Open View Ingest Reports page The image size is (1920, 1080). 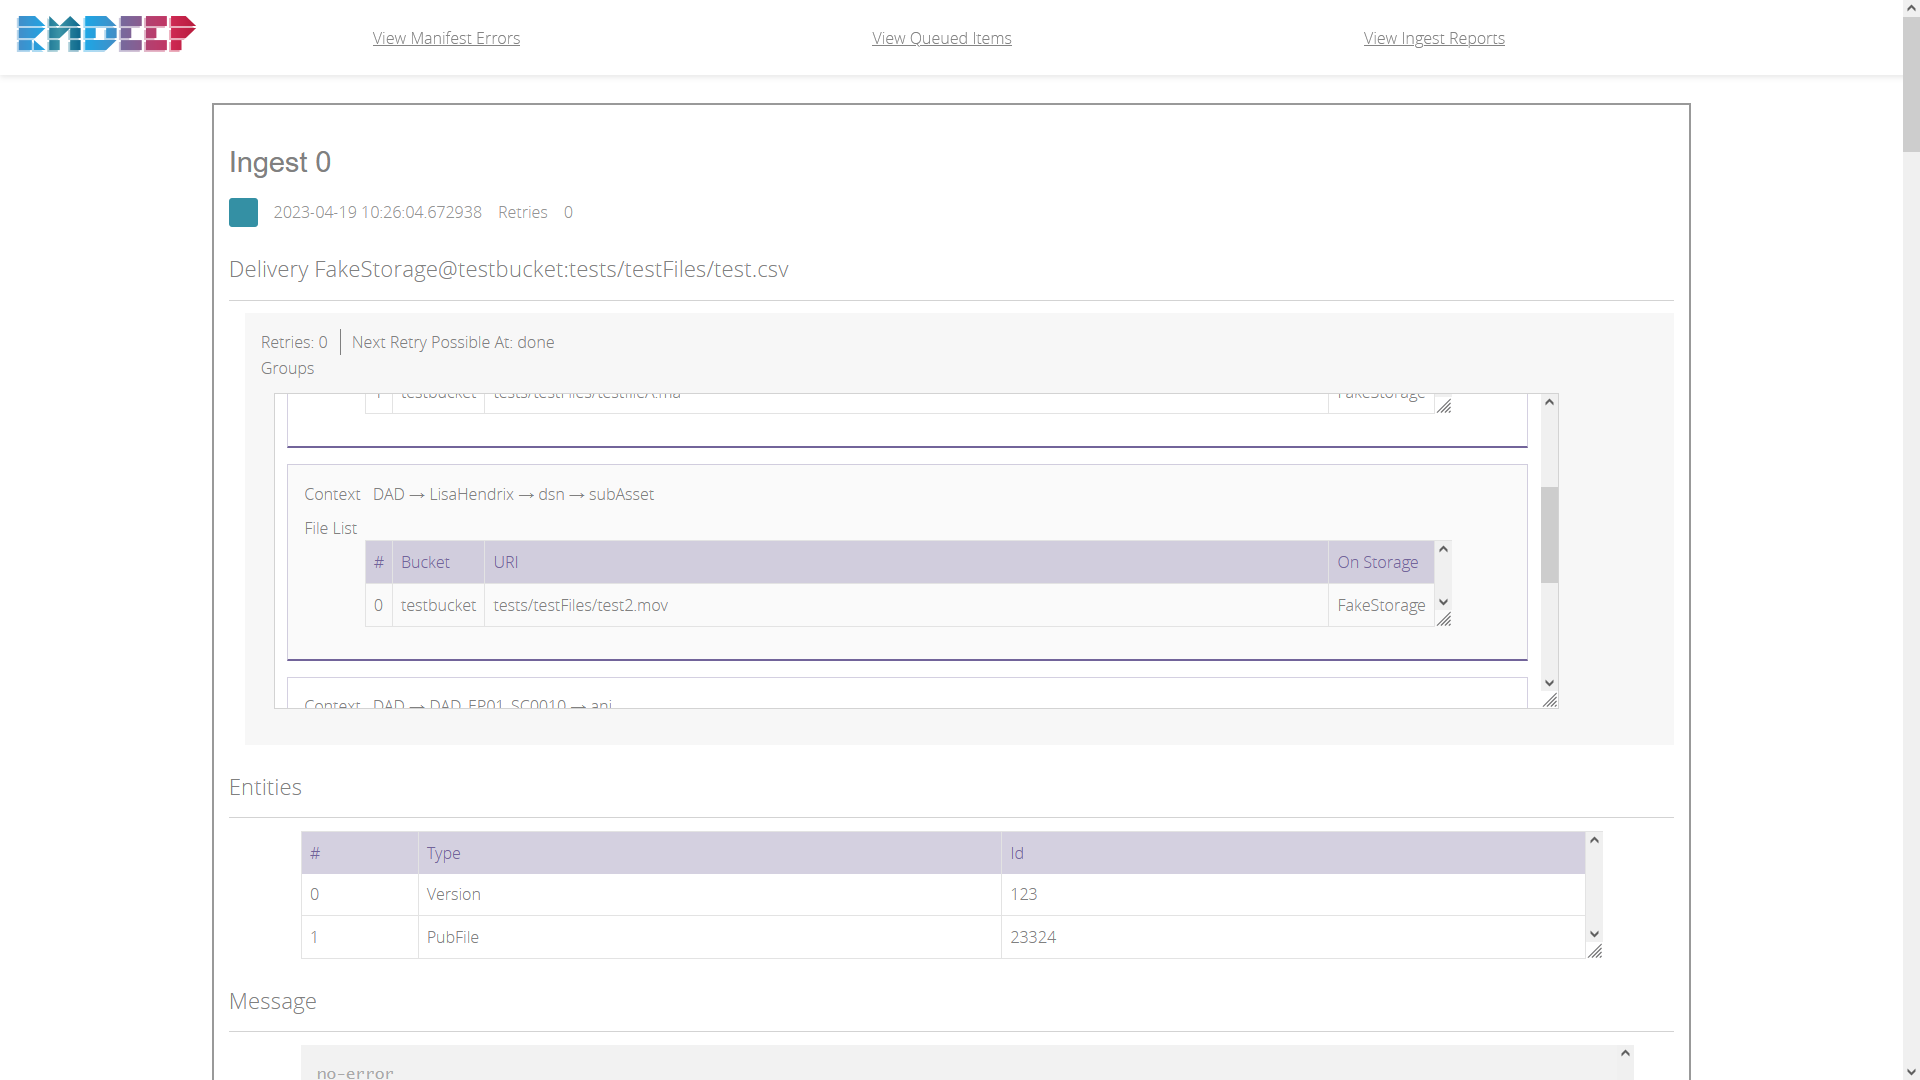tap(1433, 38)
